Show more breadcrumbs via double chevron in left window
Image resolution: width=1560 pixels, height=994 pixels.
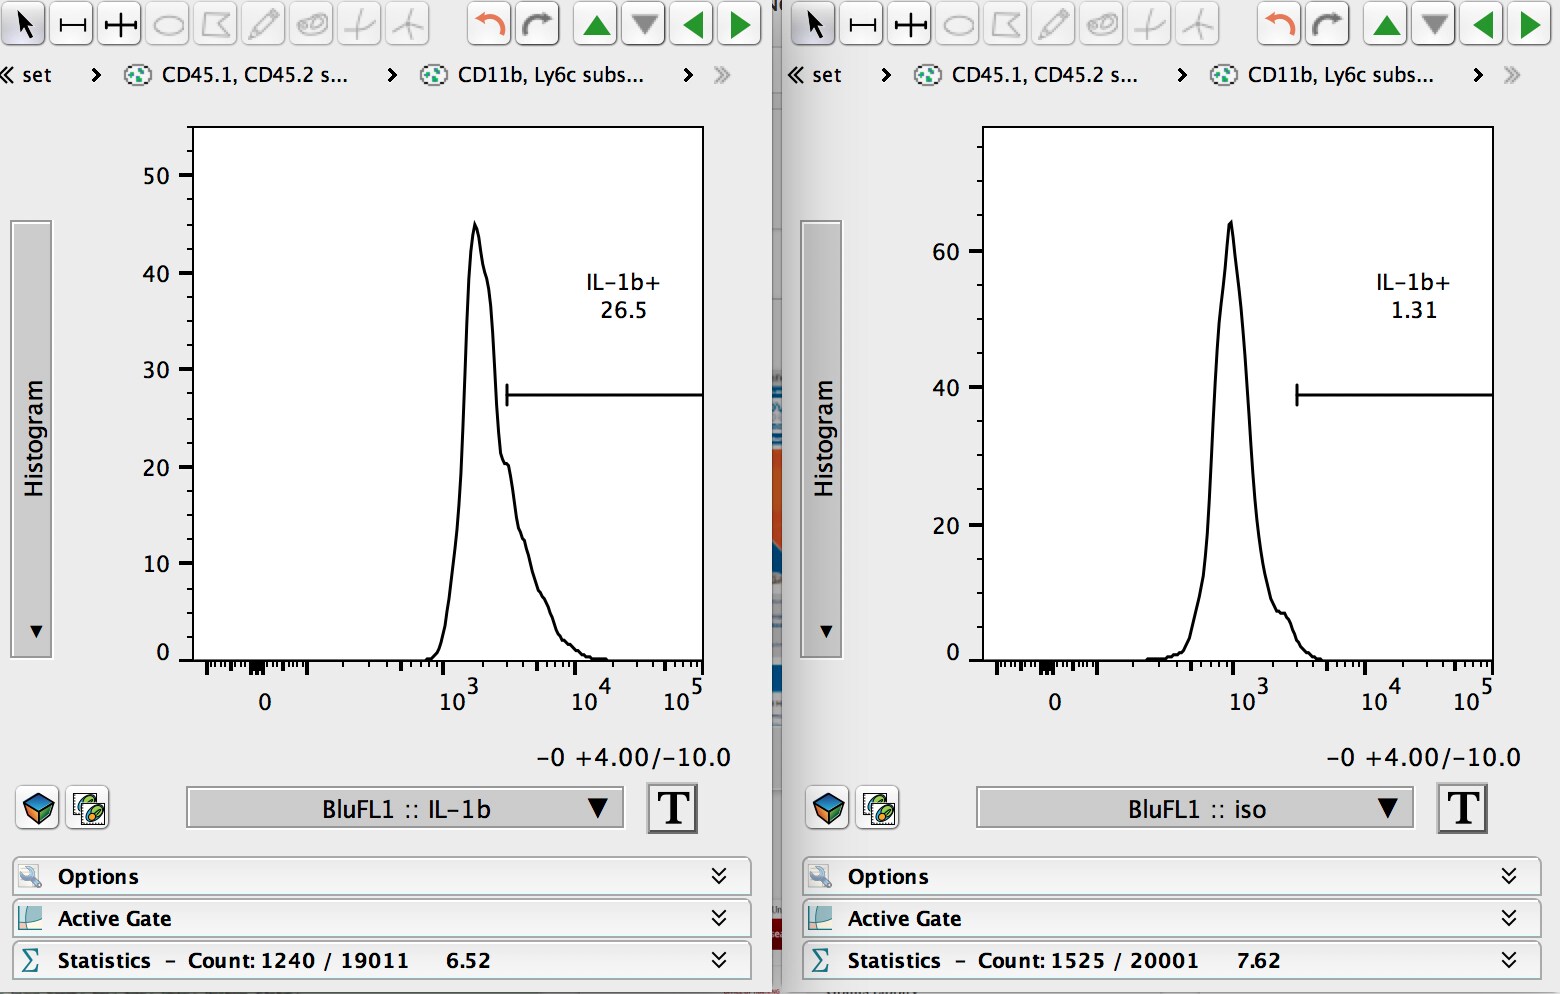[x=722, y=75]
